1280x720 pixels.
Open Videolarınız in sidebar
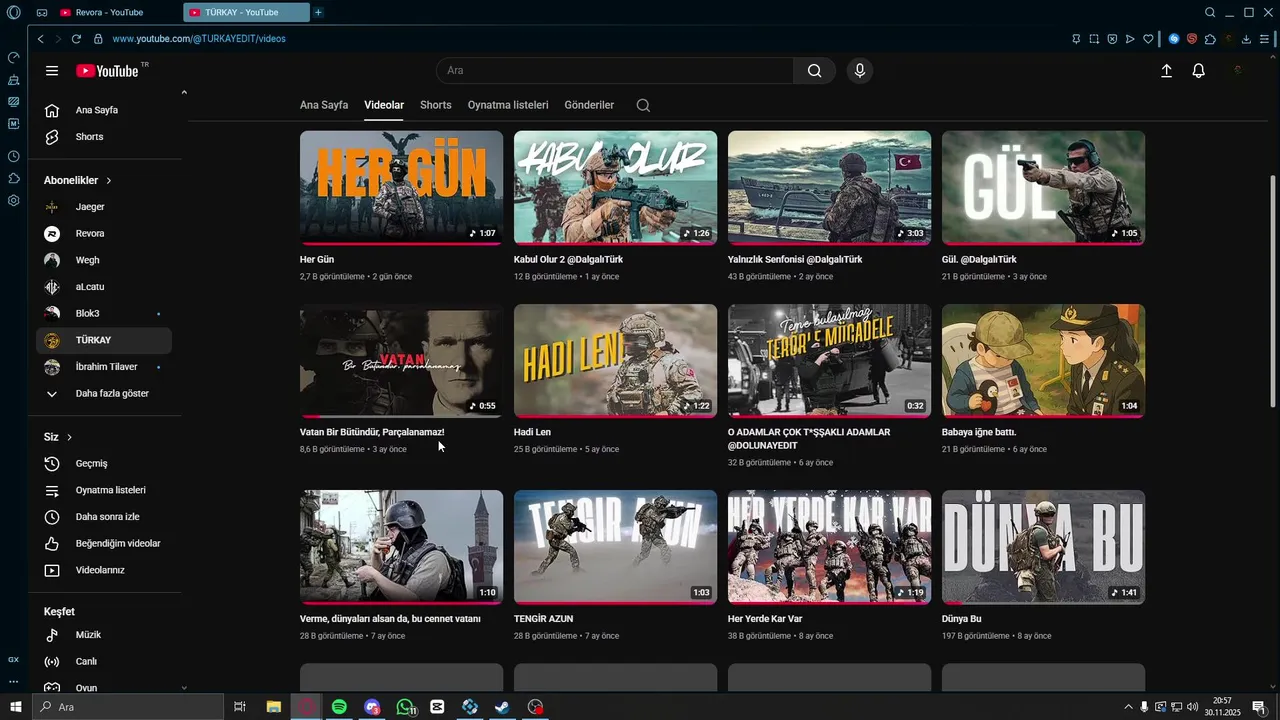pyautogui.click(x=104, y=570)
